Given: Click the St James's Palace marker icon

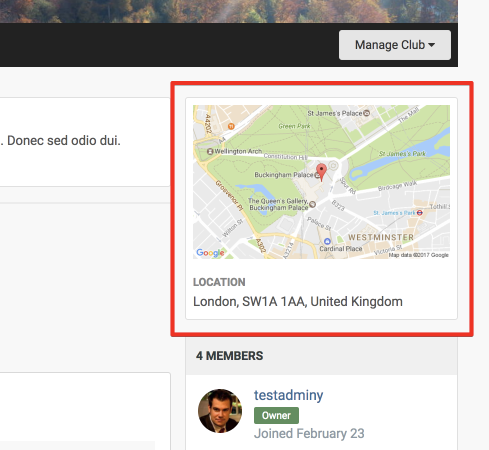Looking at the screenshot, I should click(366, 113).
